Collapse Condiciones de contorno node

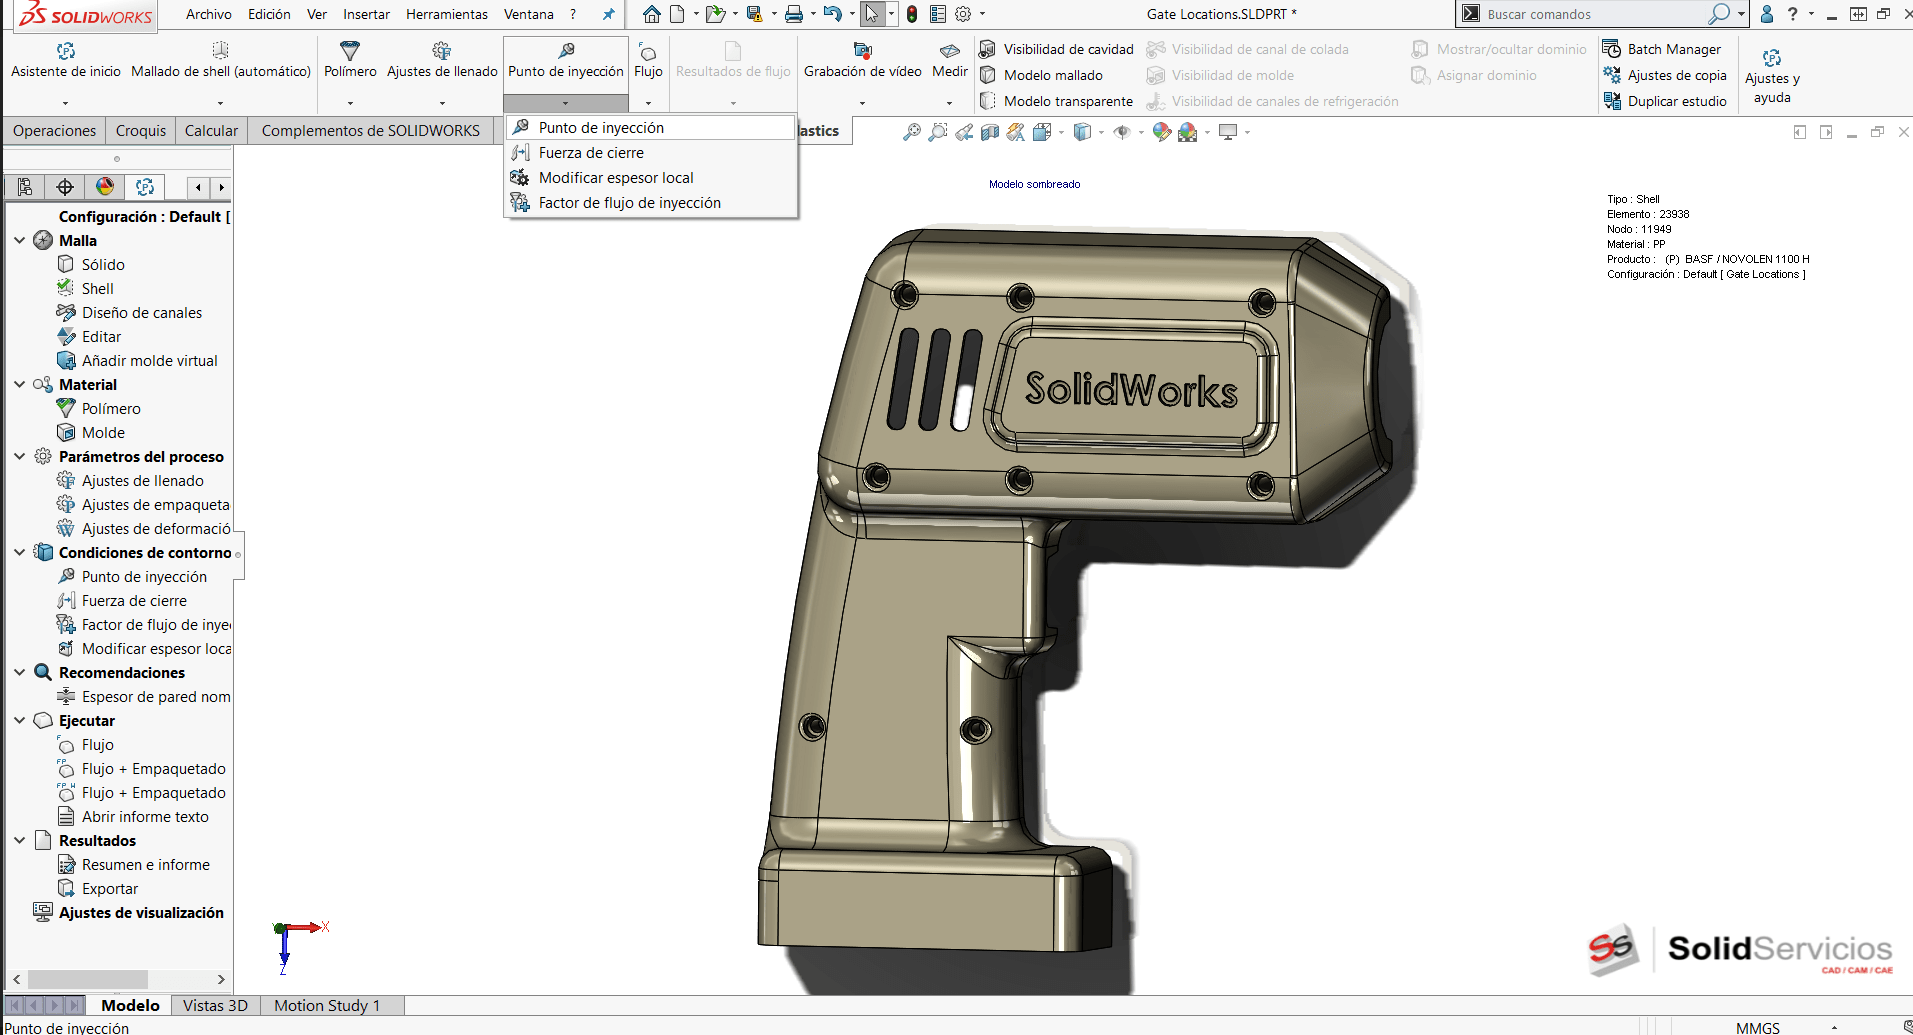(x=19, y=553)
